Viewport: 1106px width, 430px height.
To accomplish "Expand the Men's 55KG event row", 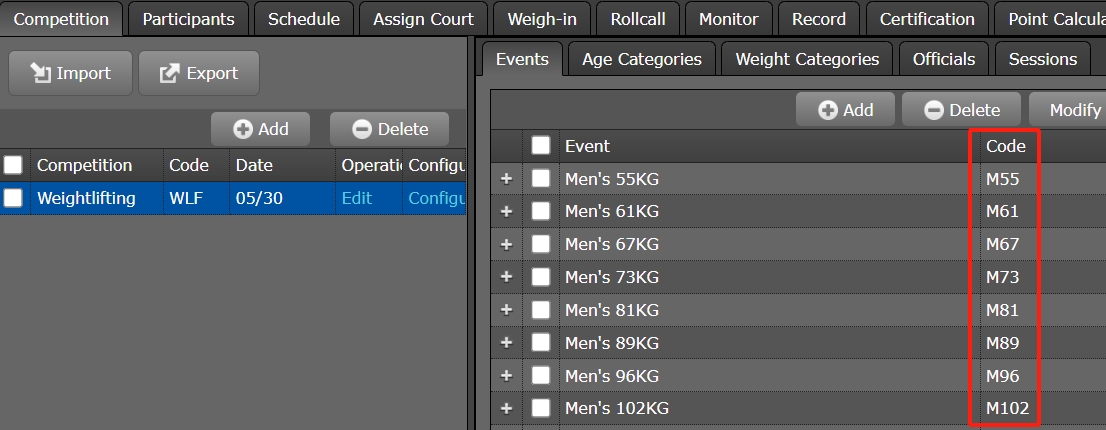I will [506, 179].
